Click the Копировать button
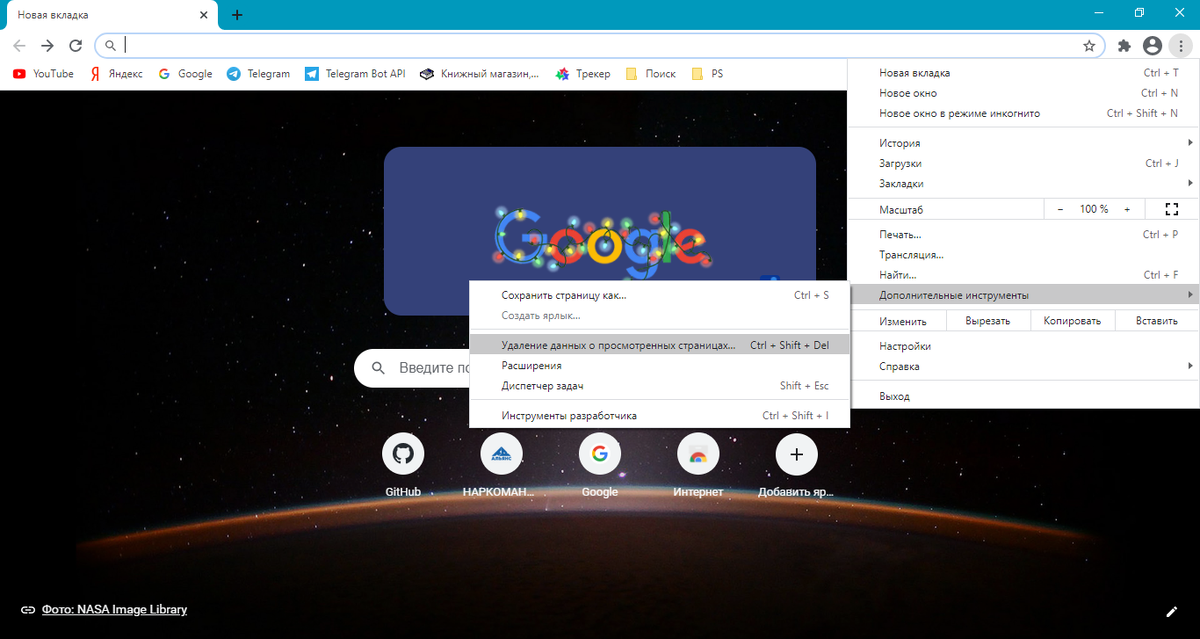 pyautogui.click(x=1072, y=321)
